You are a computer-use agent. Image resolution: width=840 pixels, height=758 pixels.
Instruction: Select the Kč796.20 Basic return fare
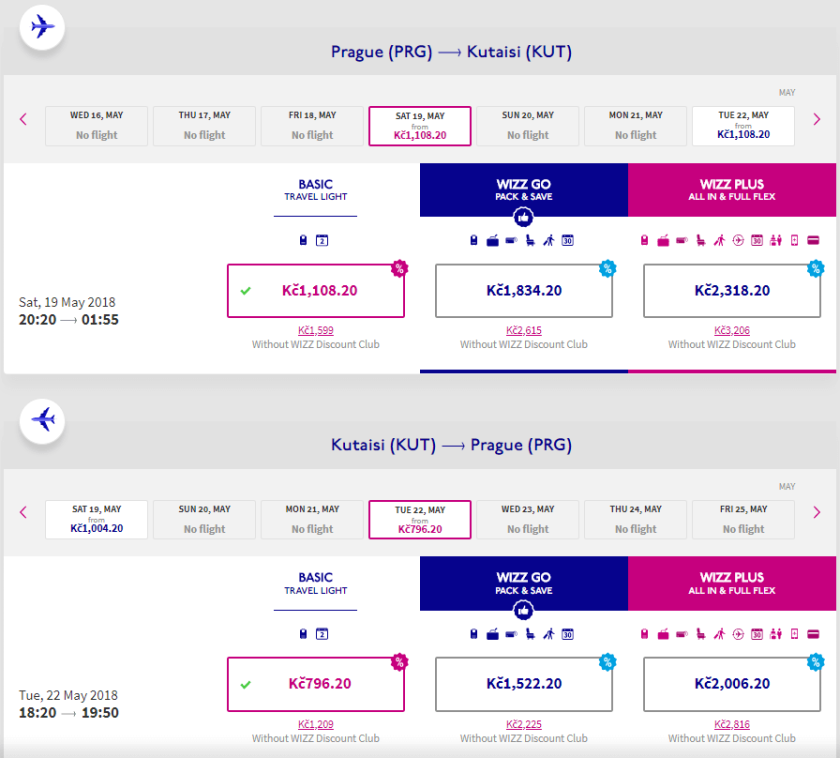click(315, 684)
